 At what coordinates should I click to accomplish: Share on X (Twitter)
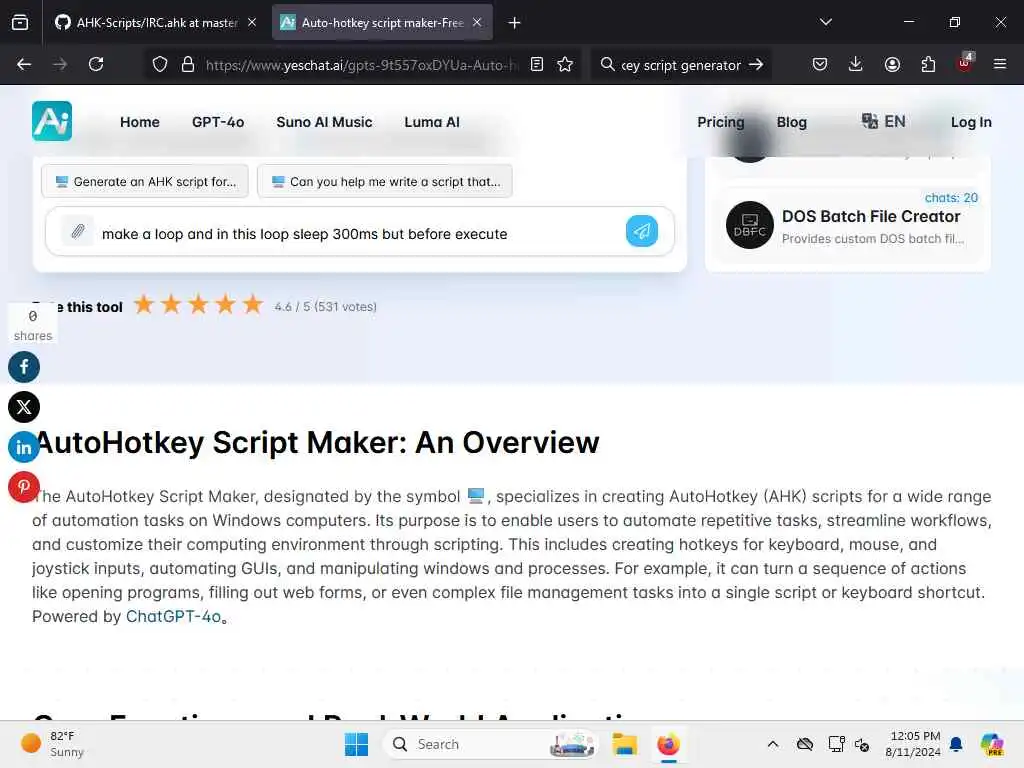[24, 407]
